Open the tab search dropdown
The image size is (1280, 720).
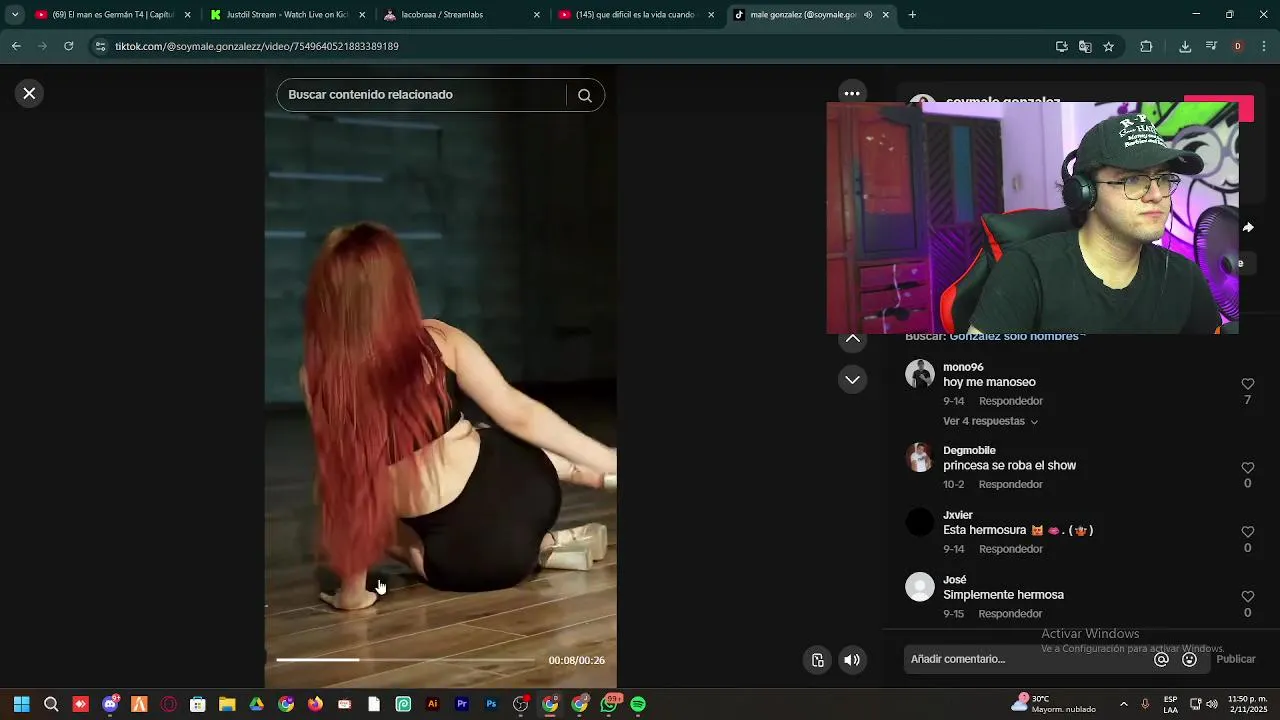tap(14, 15)
